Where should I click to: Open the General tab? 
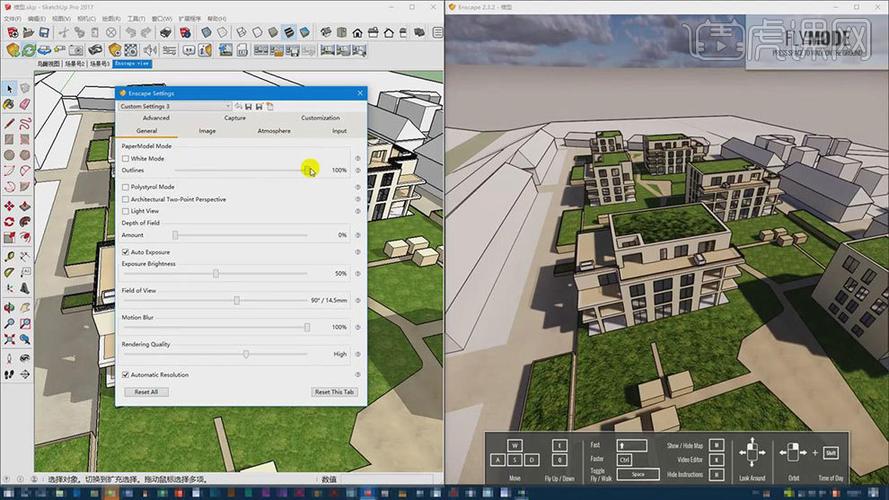pyautogui.click(x=146, y=131)
